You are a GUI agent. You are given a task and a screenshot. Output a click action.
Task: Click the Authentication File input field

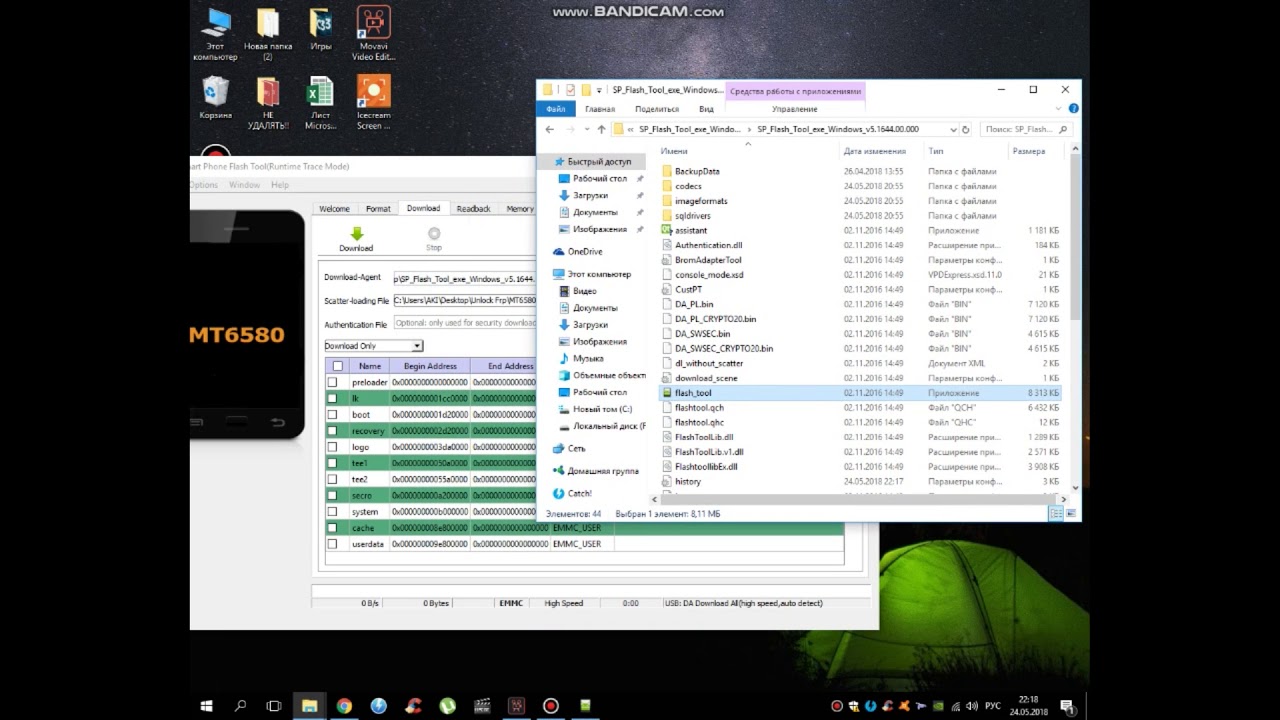pyautogui.click(x=465, y=323)
